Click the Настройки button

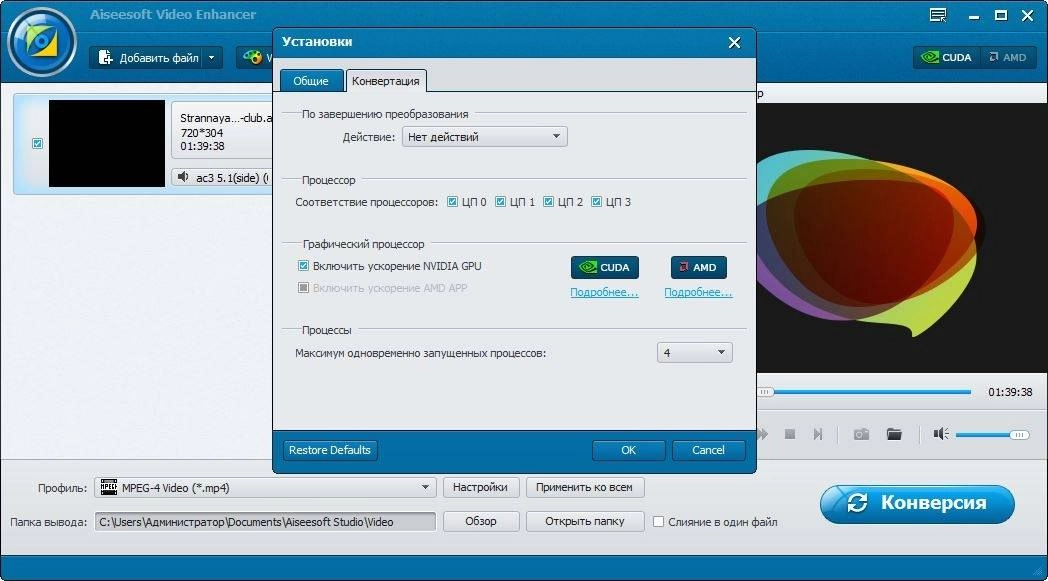480,487
